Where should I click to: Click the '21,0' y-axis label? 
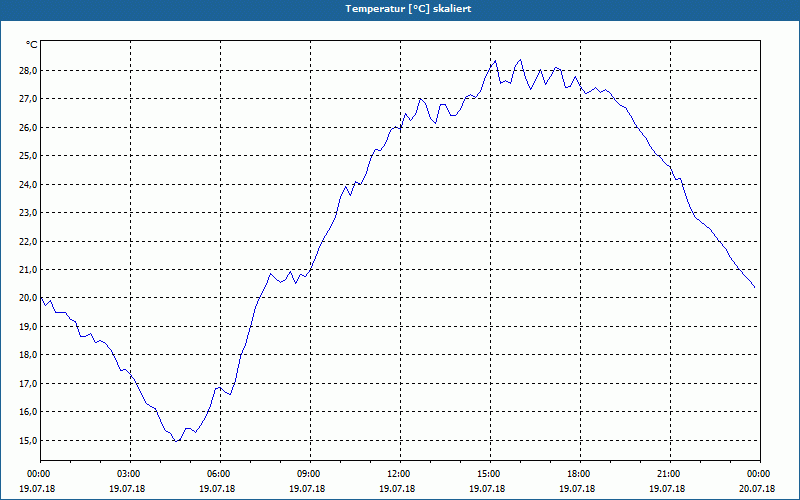28,269
